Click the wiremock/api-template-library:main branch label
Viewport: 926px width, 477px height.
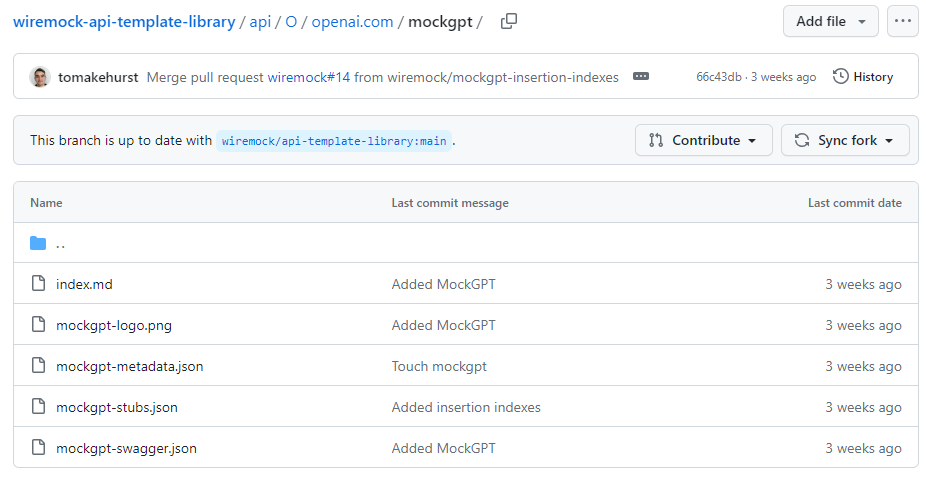334,141
